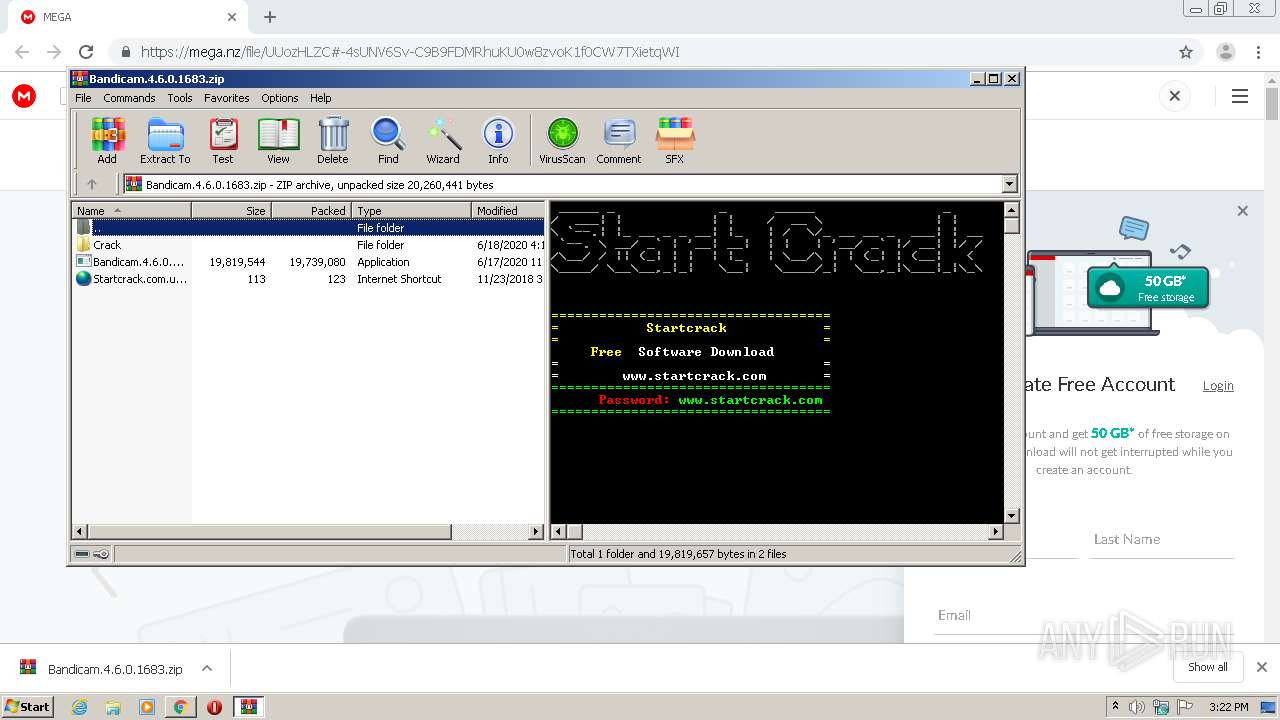Open MEGA hamburger menu
This screenshot has height=720, width=1280.
[1240, 96]
